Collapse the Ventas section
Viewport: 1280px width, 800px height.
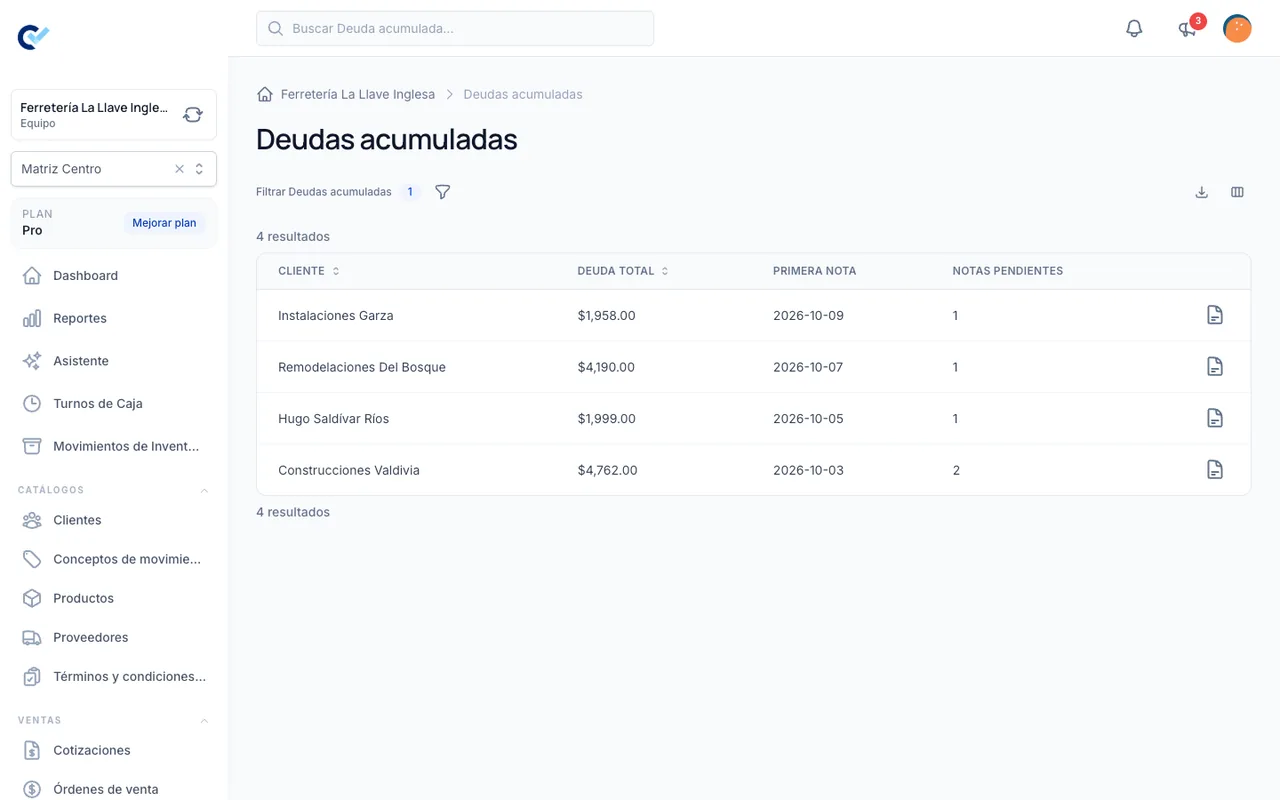[204, 720]
